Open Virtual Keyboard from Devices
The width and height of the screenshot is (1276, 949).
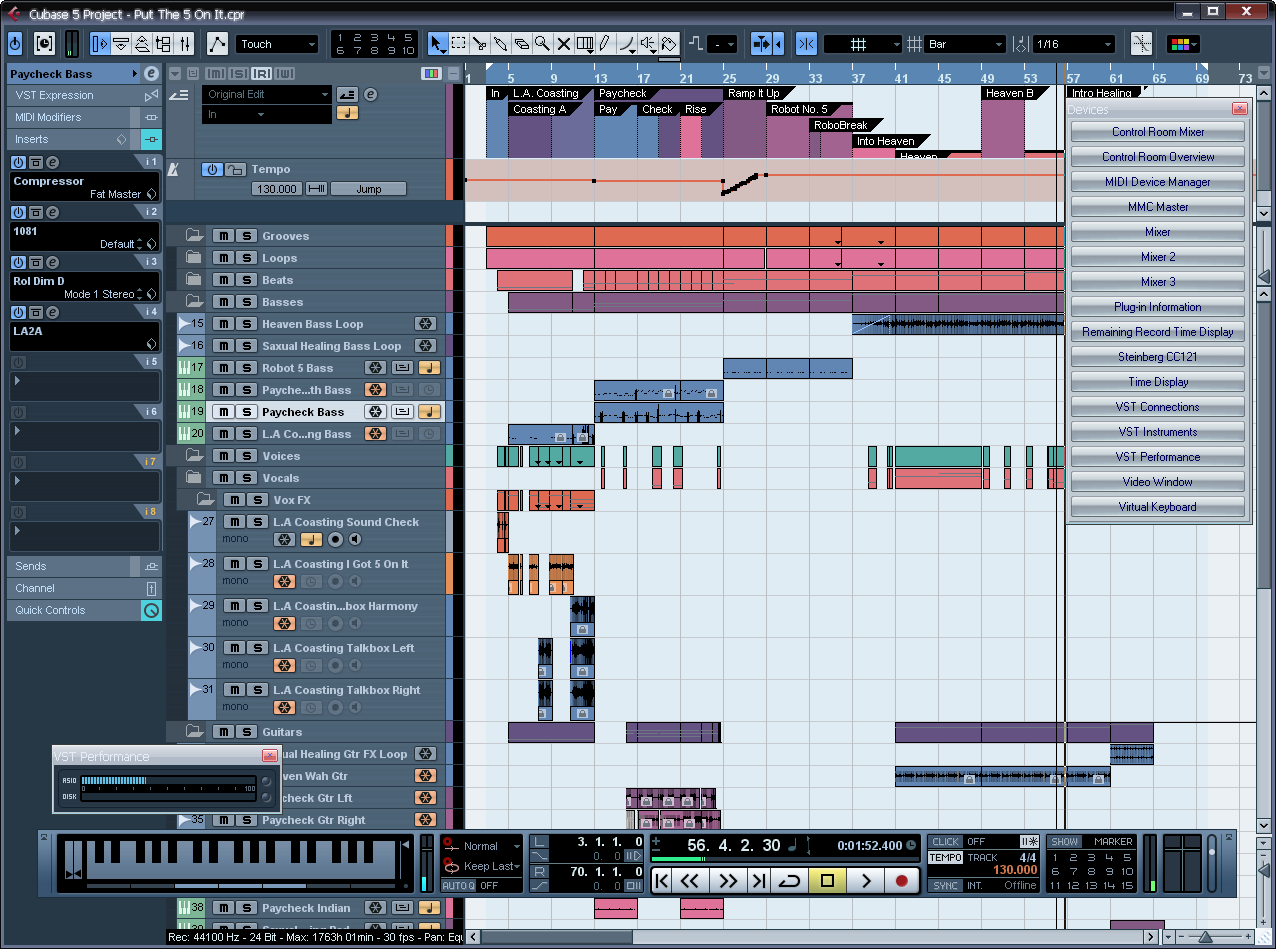pyautogui.click(x=1158, y=507)
